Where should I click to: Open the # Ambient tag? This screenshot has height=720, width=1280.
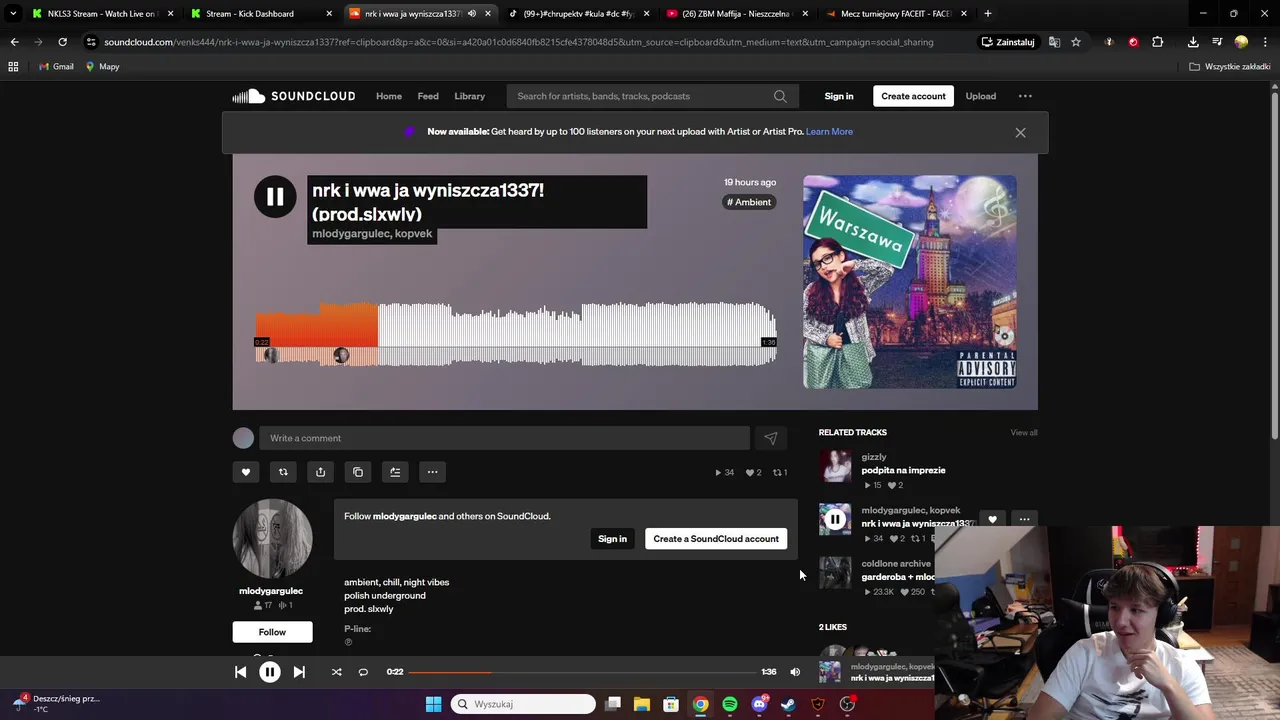pos(749,202)
